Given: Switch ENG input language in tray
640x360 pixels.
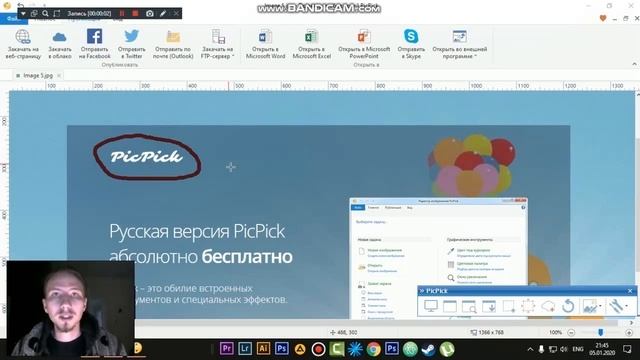Looking at the screenshot, I should coord(578,349).
